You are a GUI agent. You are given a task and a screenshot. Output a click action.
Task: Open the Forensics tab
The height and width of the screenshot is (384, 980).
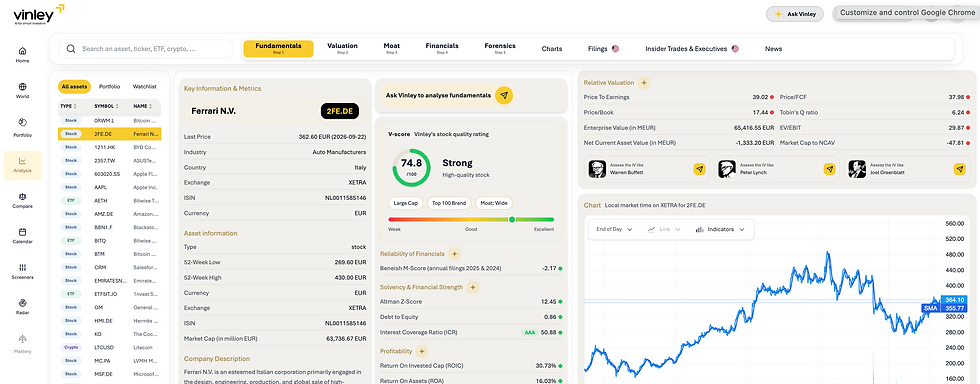click(500, 48)
